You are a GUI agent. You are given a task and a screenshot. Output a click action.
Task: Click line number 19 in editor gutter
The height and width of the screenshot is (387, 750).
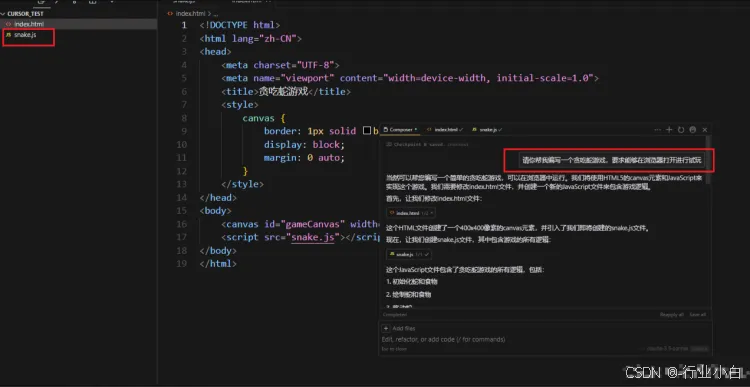tap(181, 264)
